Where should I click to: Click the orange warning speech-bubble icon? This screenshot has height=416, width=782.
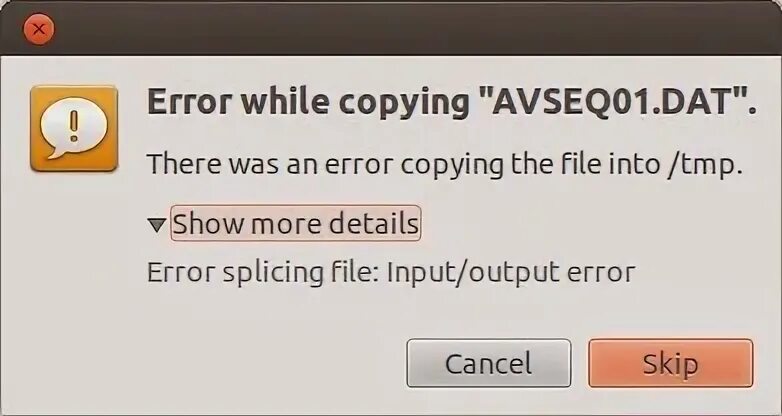click(74, 129)
